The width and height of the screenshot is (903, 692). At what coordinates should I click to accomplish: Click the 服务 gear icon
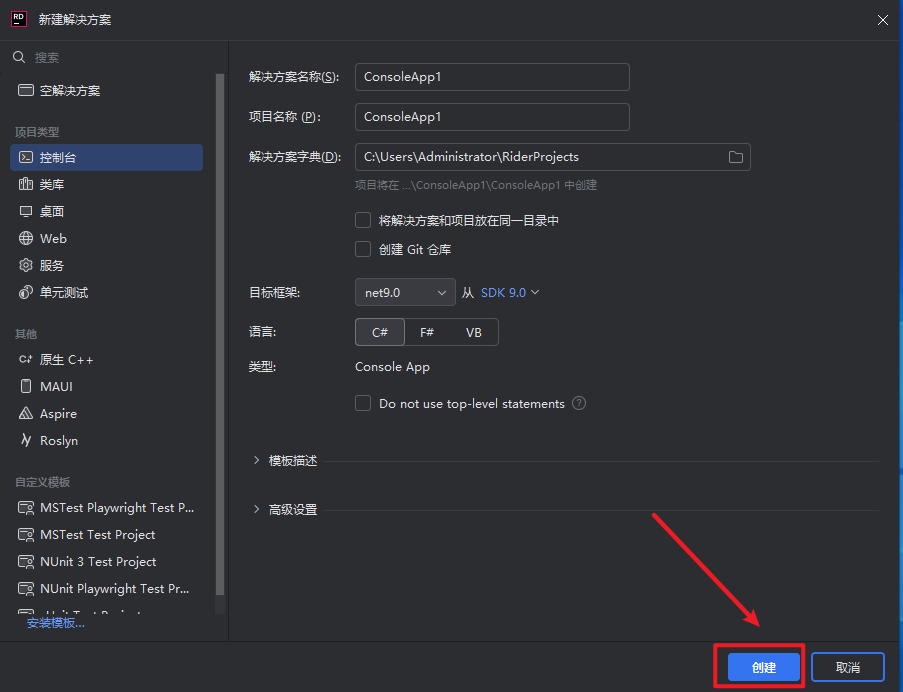[26, 265]
